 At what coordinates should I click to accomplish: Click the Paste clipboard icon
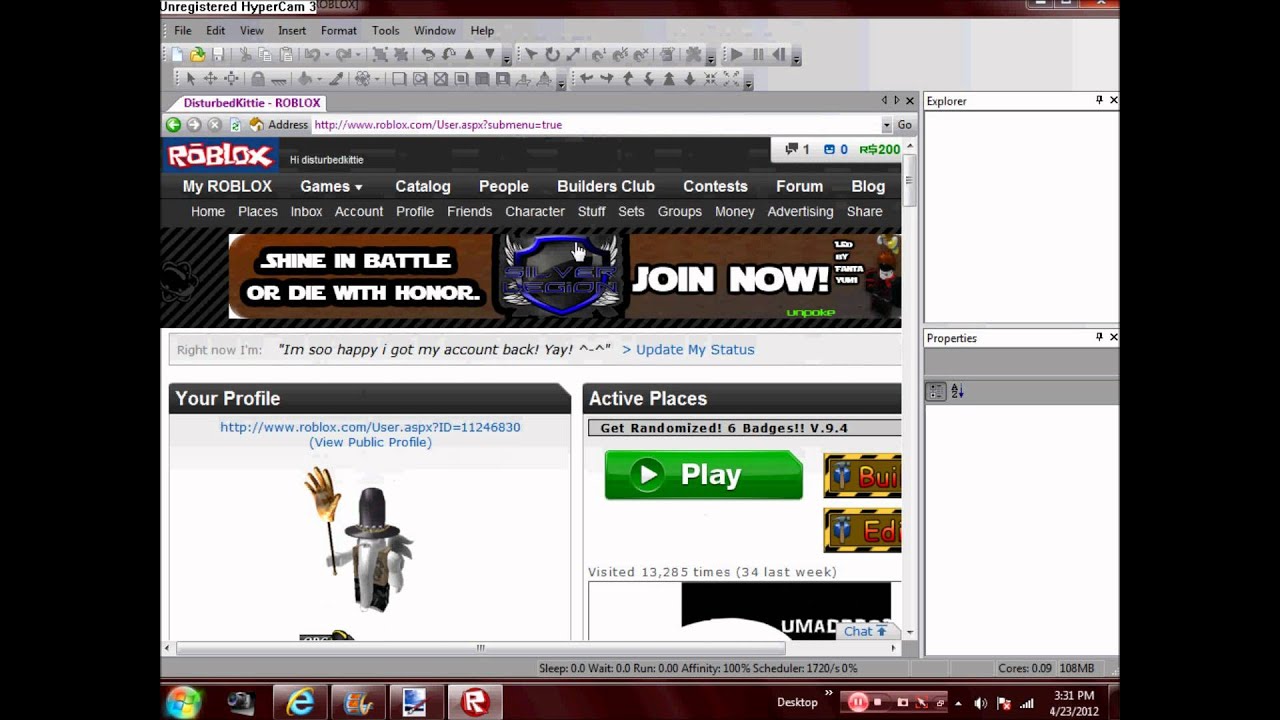286,55
